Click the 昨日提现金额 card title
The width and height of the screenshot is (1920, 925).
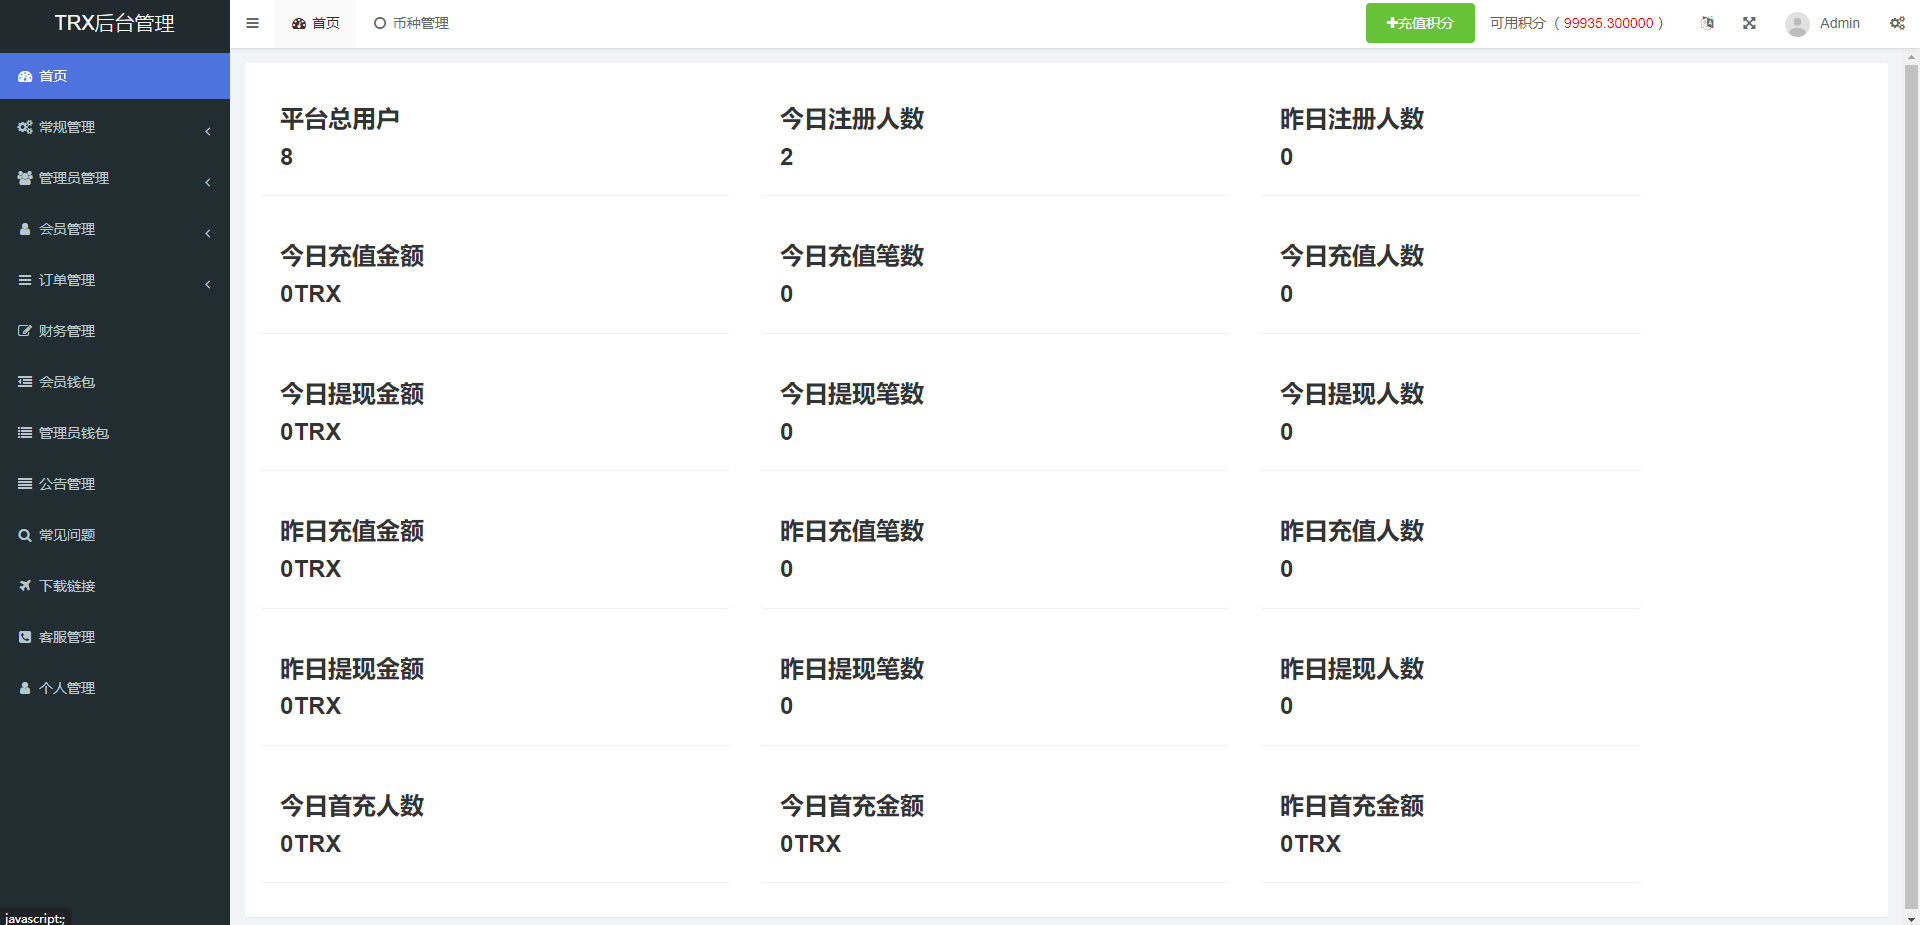pyautogui.click(x=352, y=669)
